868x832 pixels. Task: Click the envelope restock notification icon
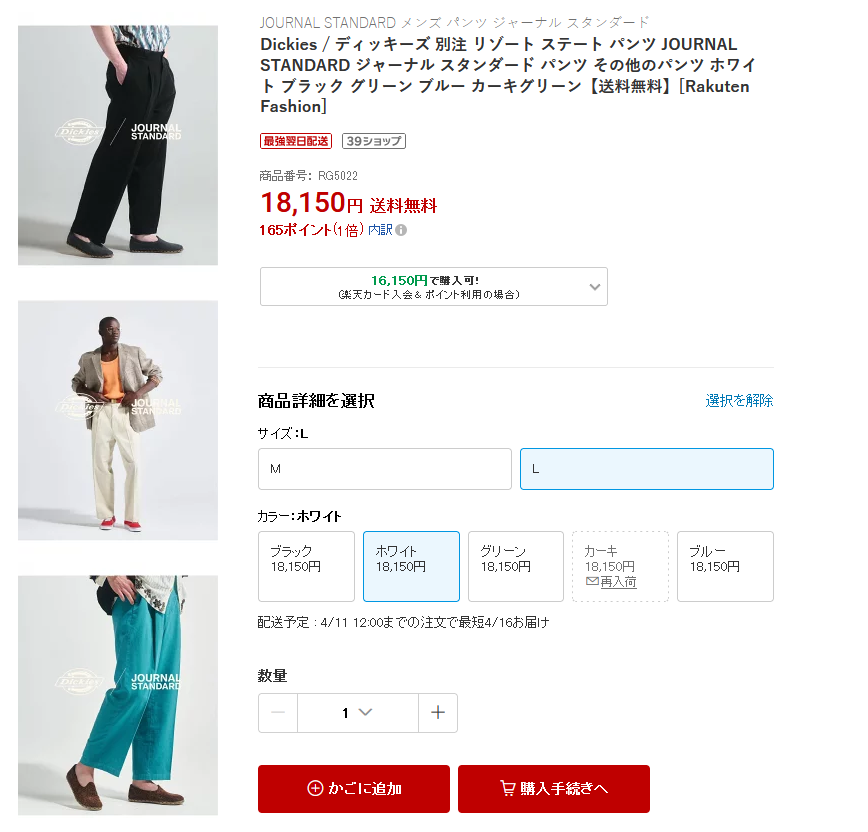592,581
